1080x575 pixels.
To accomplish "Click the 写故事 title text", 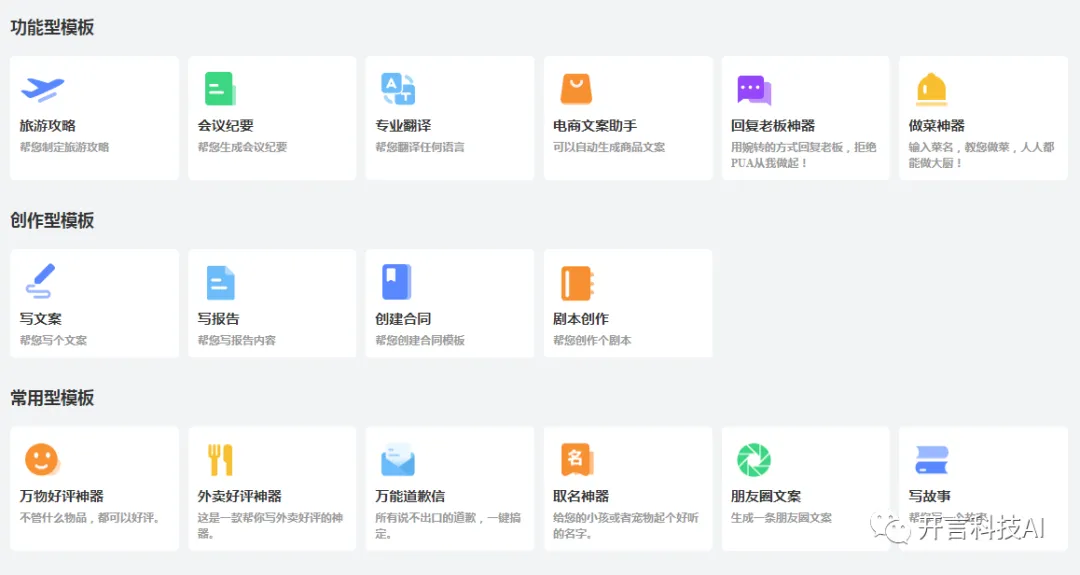I will 929,496.
